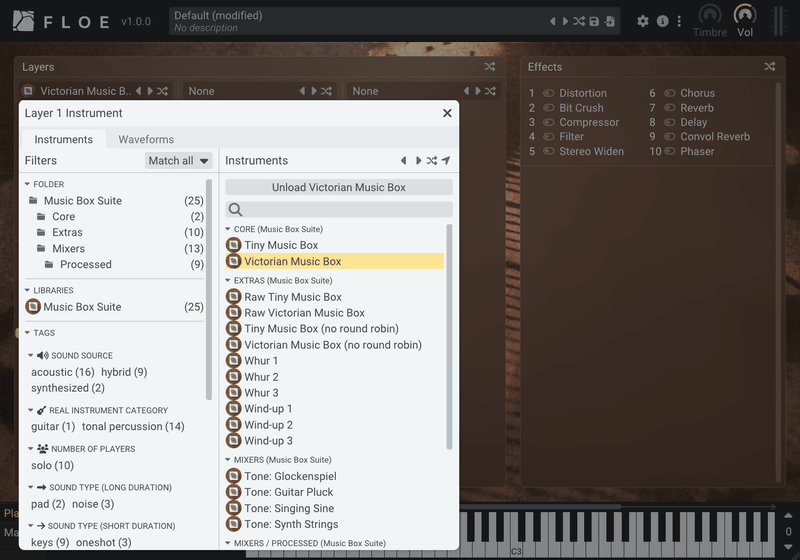Open the three-dot more menu

tap(679, 21)
